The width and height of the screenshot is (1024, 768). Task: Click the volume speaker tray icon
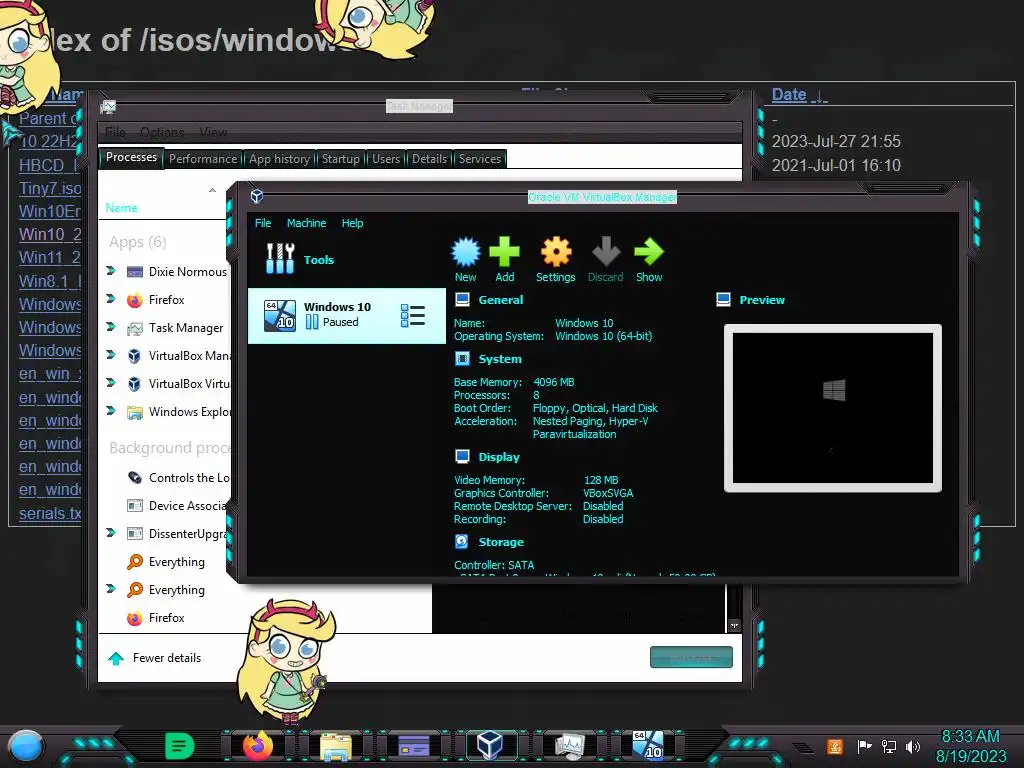913,746
